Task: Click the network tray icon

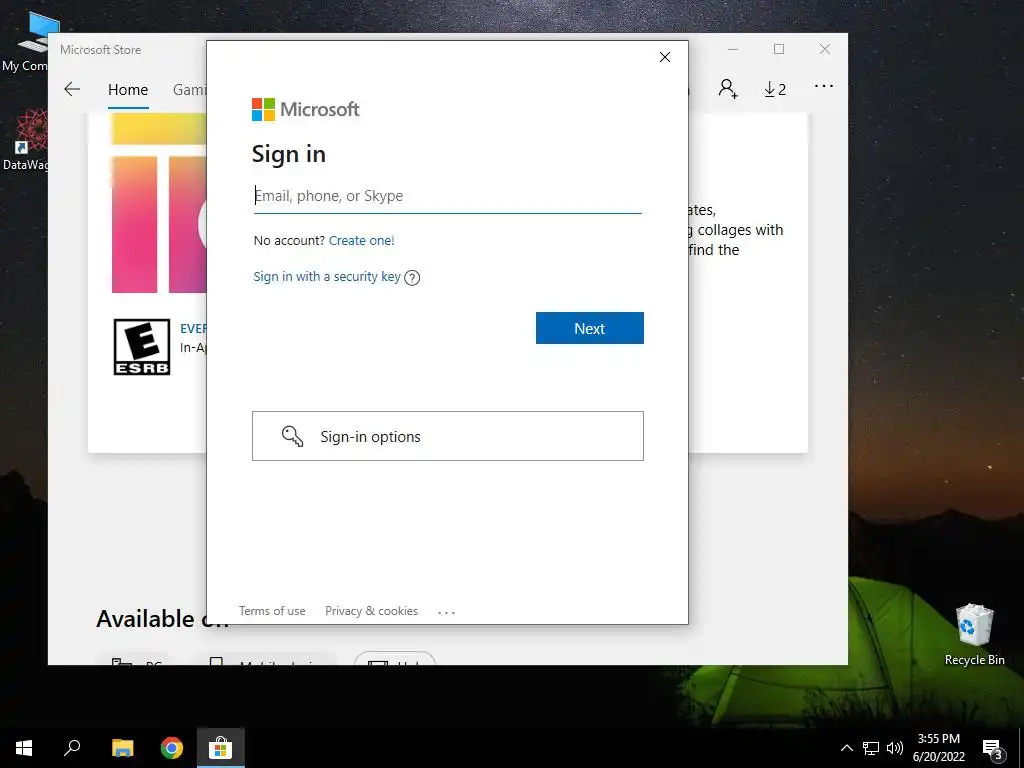Action: 871,748
